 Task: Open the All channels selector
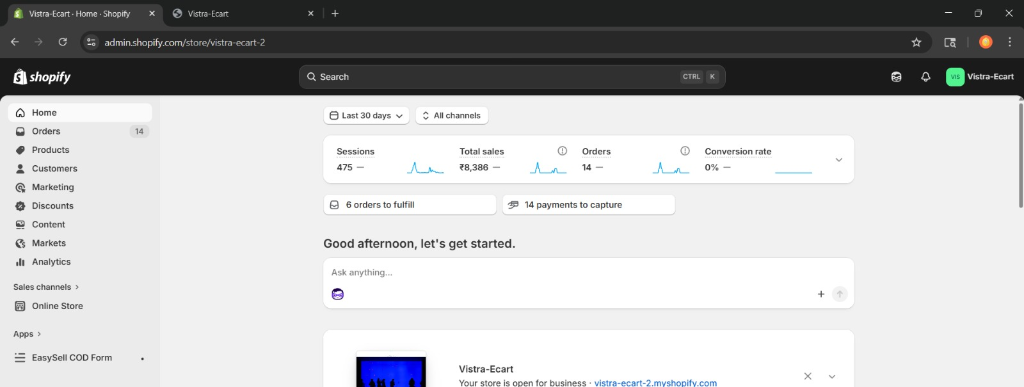point(452,116)
